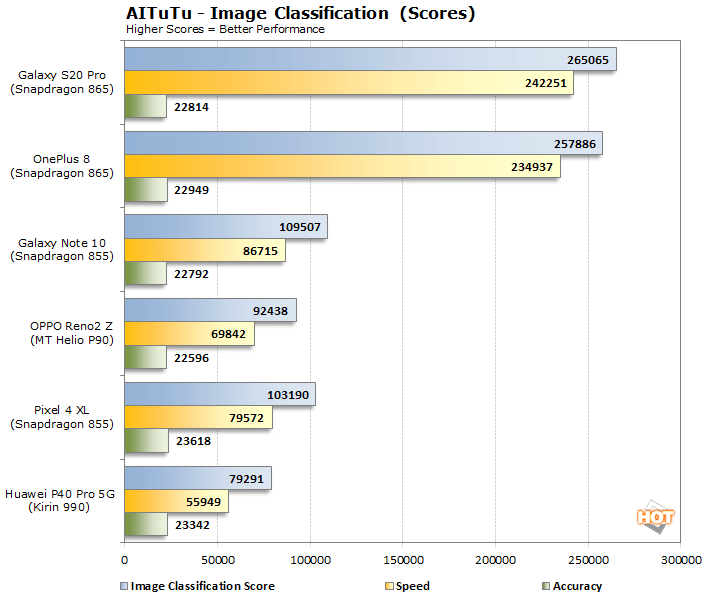Select the OPPO Reno2 Z axis label
This screenshot has width=709, height=600.
click(72, 333)
